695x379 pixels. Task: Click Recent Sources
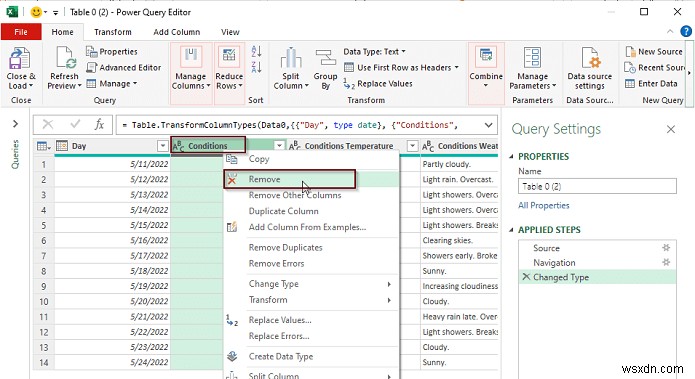tap(654, 68)
